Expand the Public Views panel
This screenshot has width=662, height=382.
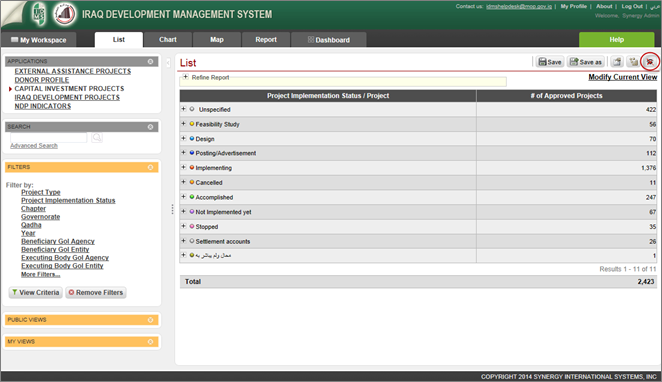[x=150, y=320]
